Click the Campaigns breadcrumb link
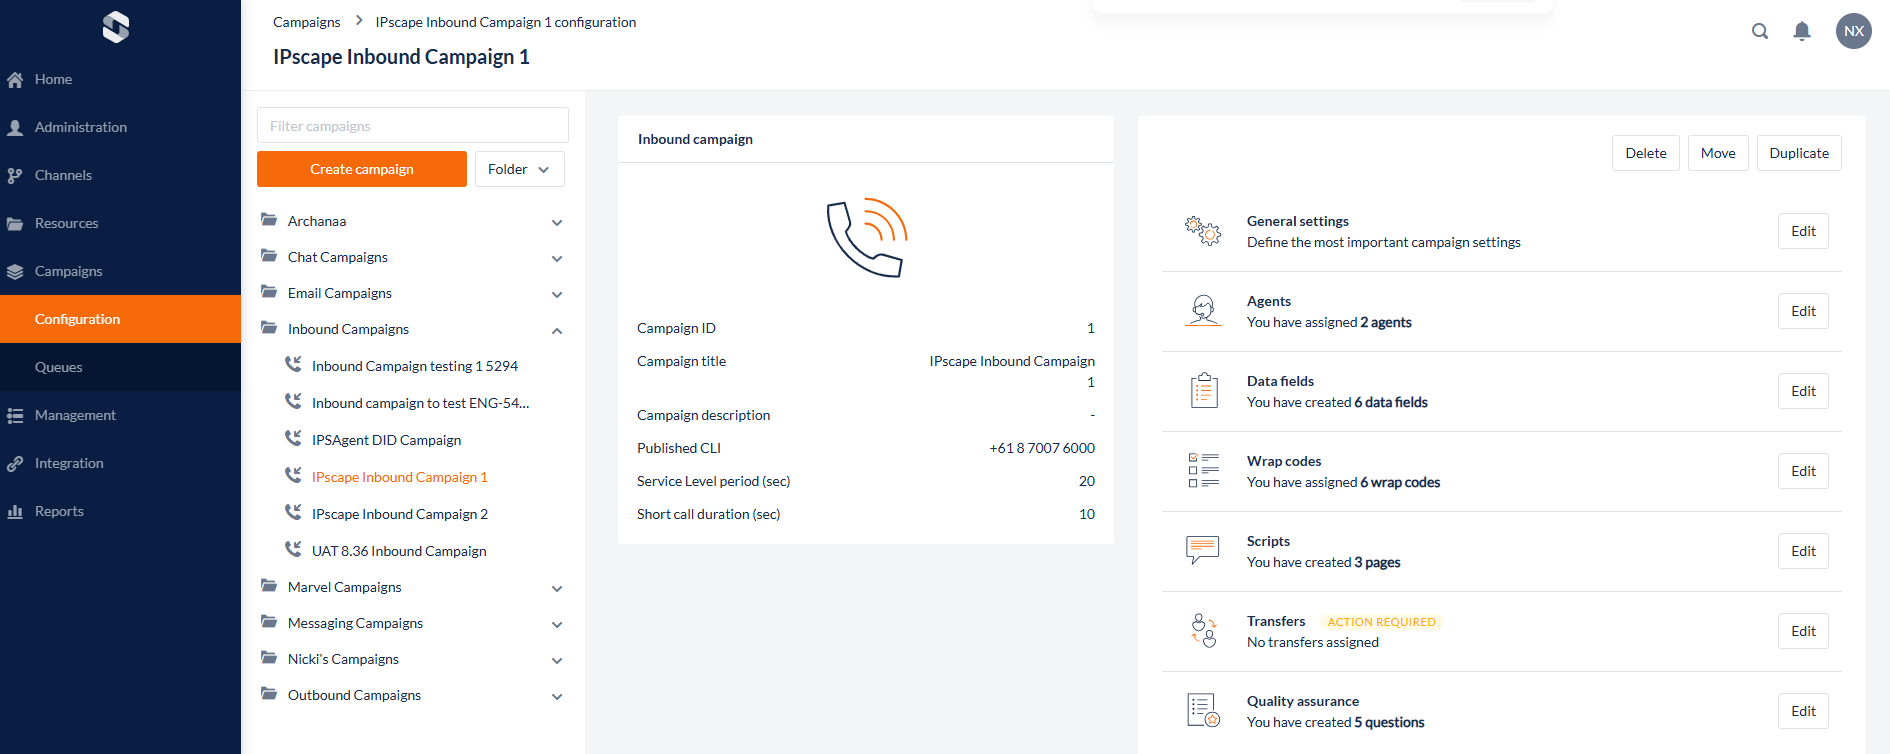 pyautogui.click(x=306, y=22)
